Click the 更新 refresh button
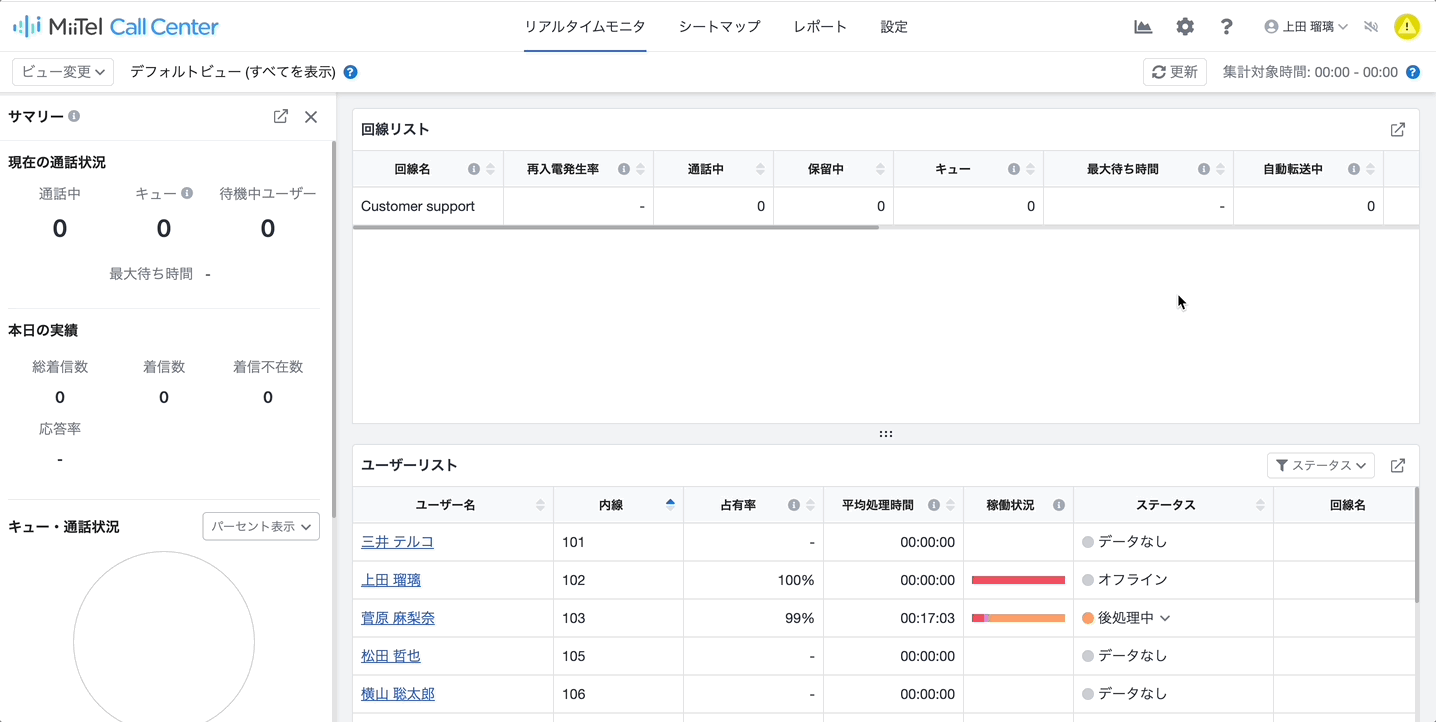The image size is (1436, 722). click(1175, 72)
